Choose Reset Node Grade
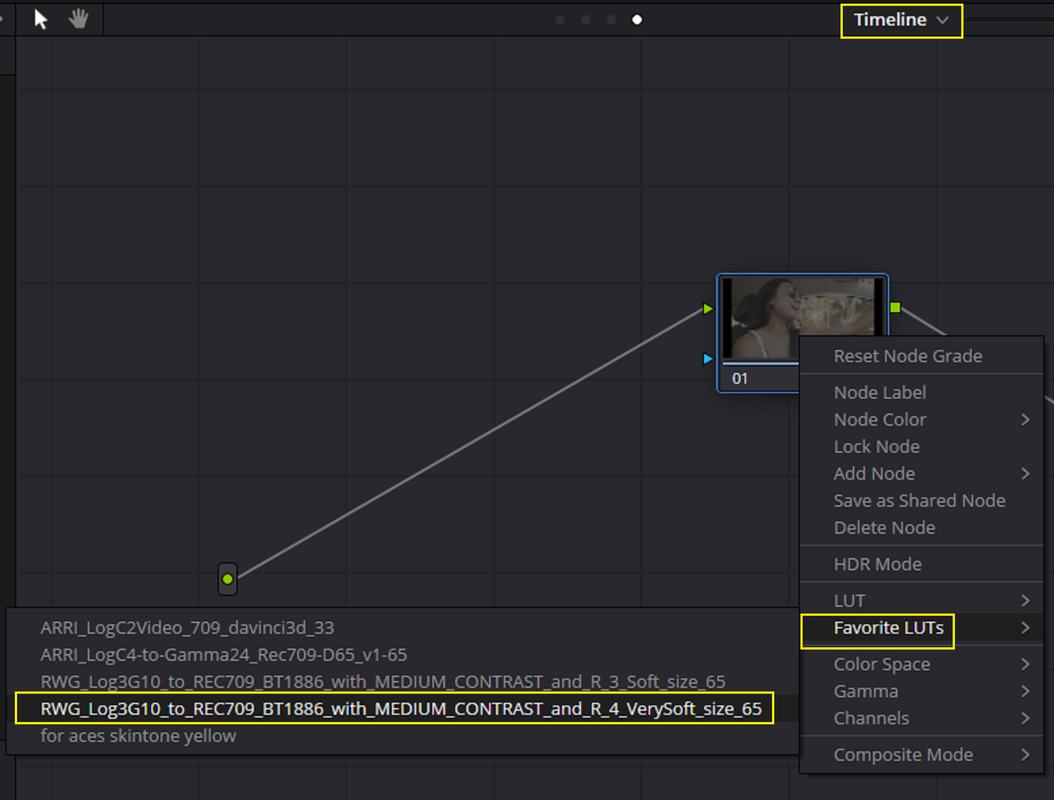1054x800 pixels. pos(922,356)
